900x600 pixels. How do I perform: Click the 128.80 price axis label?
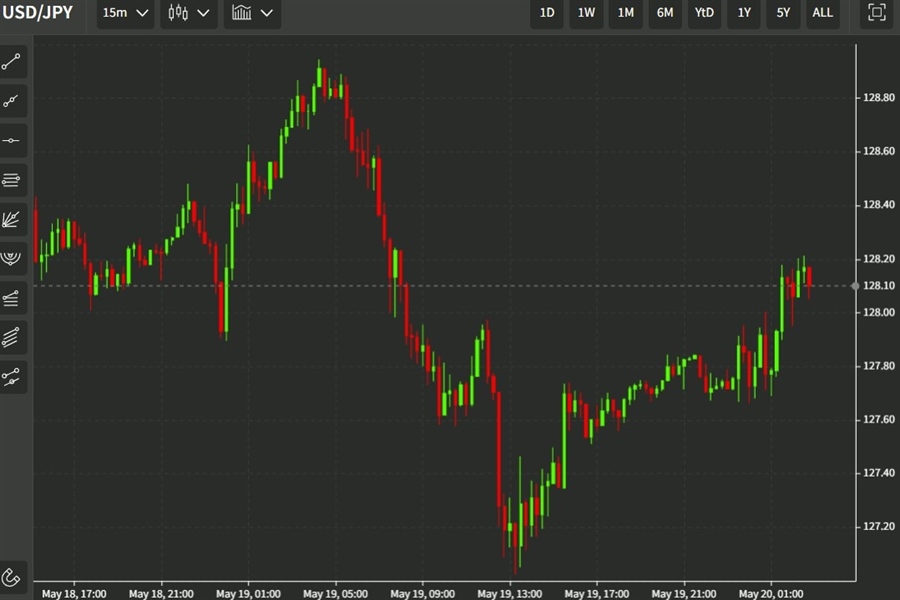879,98
